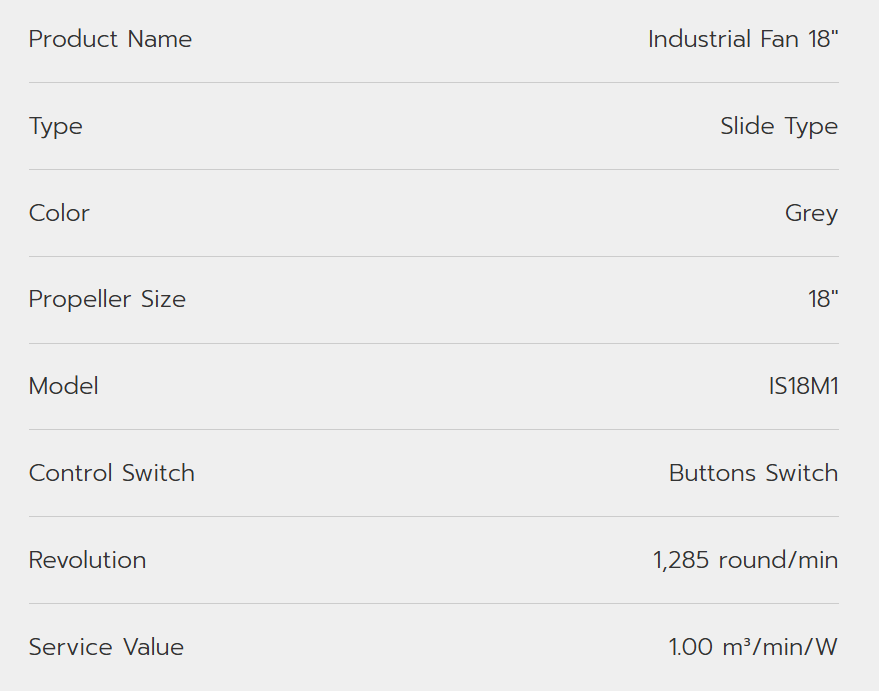Select the 'Industrial Fan 18"' product name value
This screenshot has height=691, width=879.
click(x=743, y=40)
